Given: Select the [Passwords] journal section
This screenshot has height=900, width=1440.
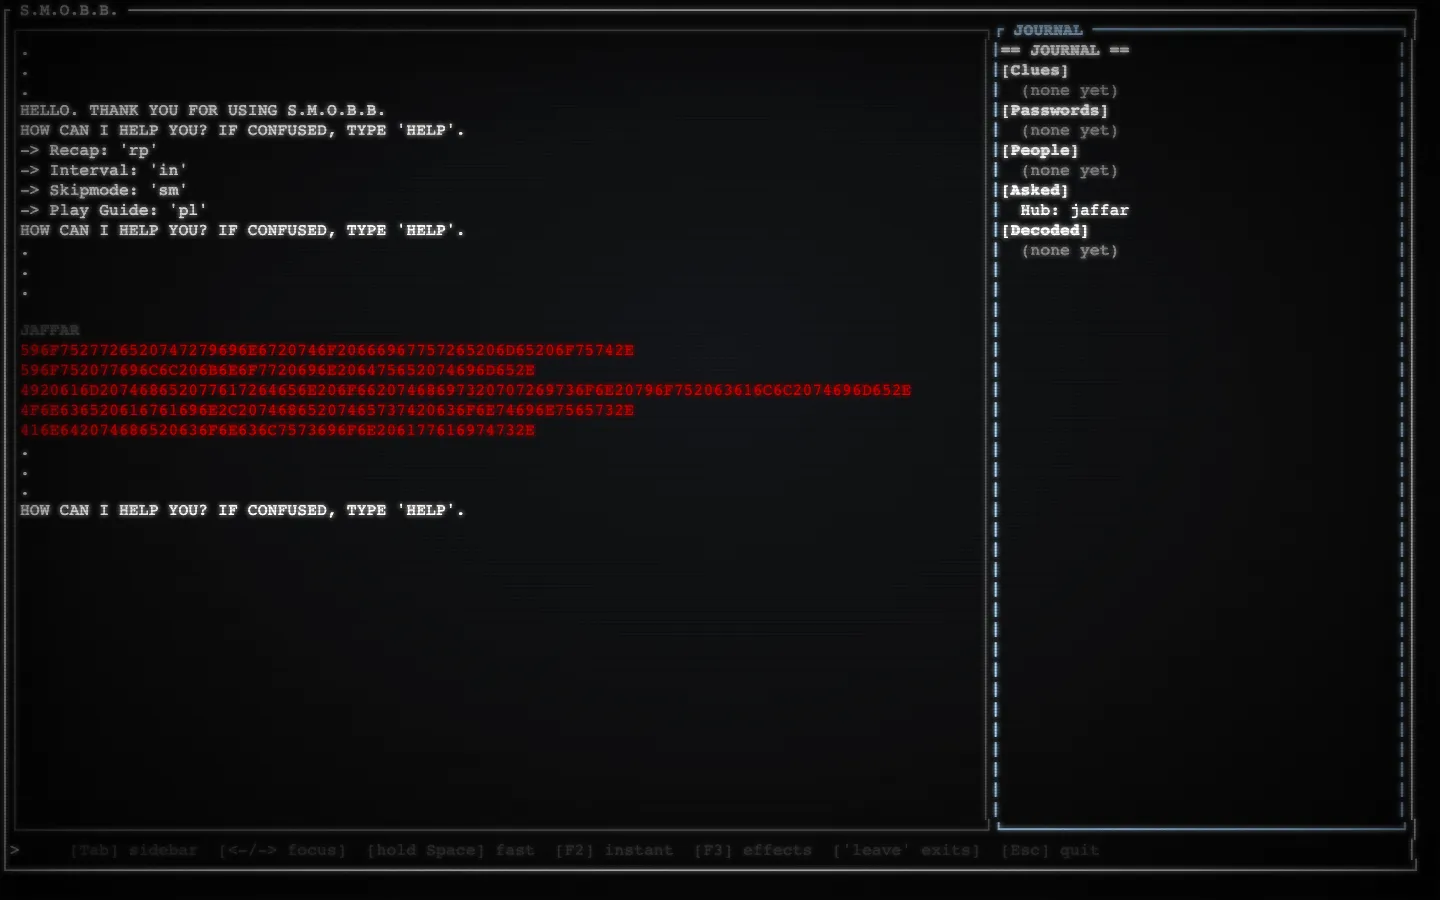Looking at the screenshot, I should point(1055,110).
